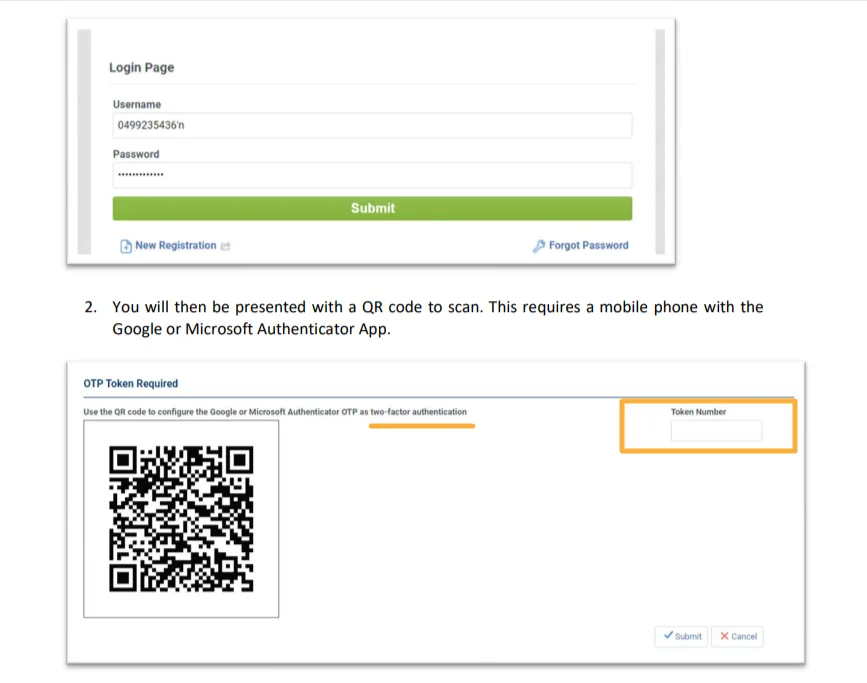The height and width of the screenshot is (683, 867).
Task: Click the Token Number label
Action: point(698,412)
